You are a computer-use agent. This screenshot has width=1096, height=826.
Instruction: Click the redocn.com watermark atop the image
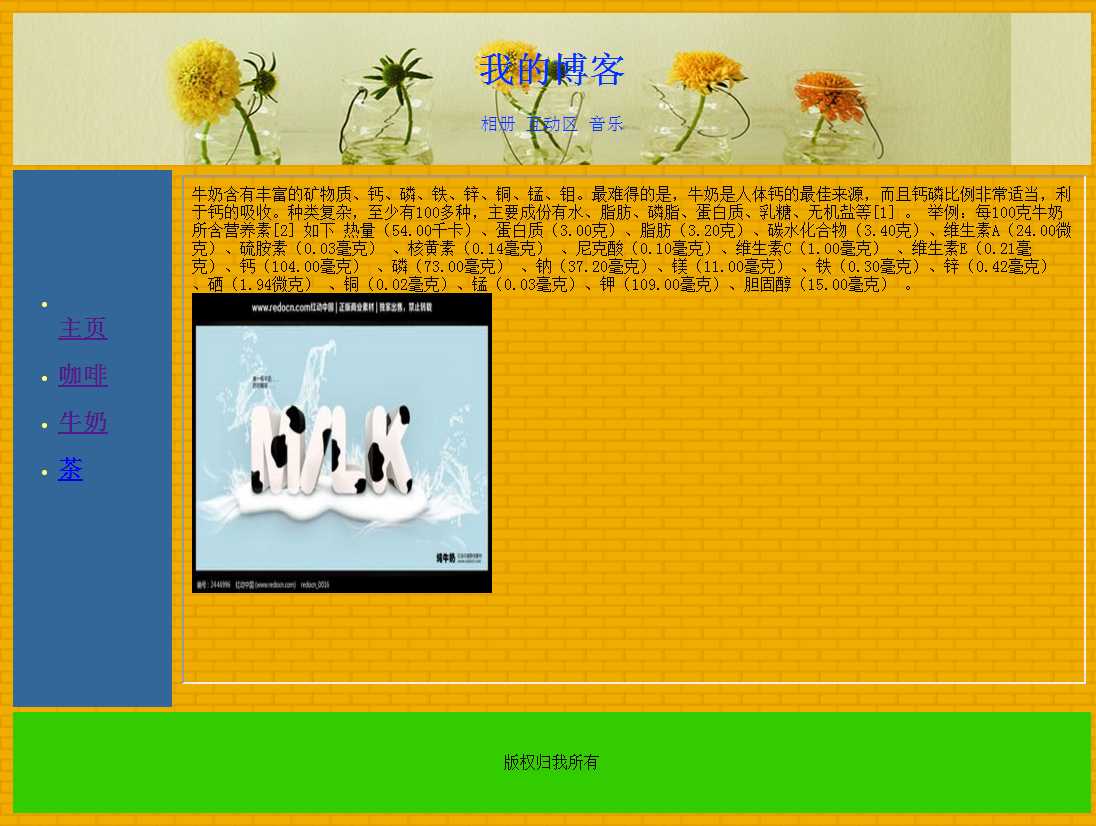coord(341,308)
